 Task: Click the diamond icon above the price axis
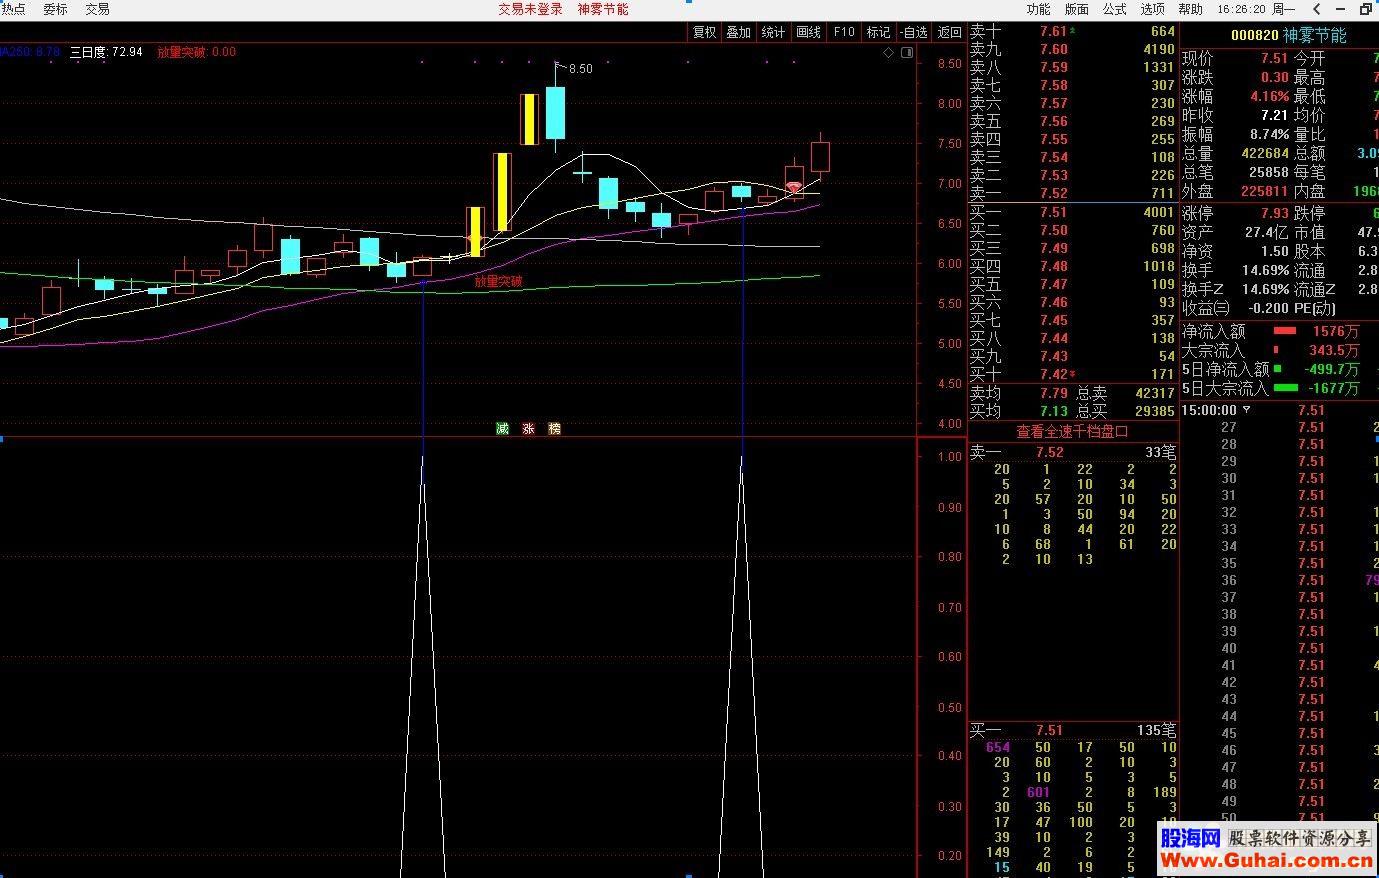[889, 53]
